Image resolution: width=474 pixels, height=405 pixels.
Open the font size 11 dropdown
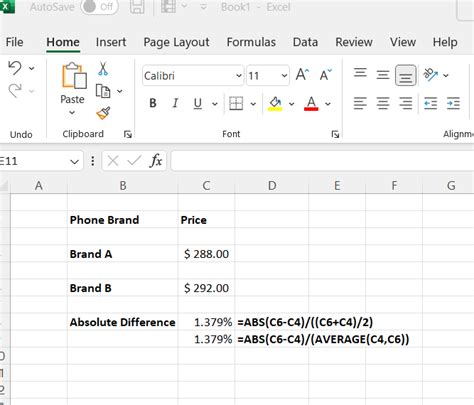pos(284,76)
